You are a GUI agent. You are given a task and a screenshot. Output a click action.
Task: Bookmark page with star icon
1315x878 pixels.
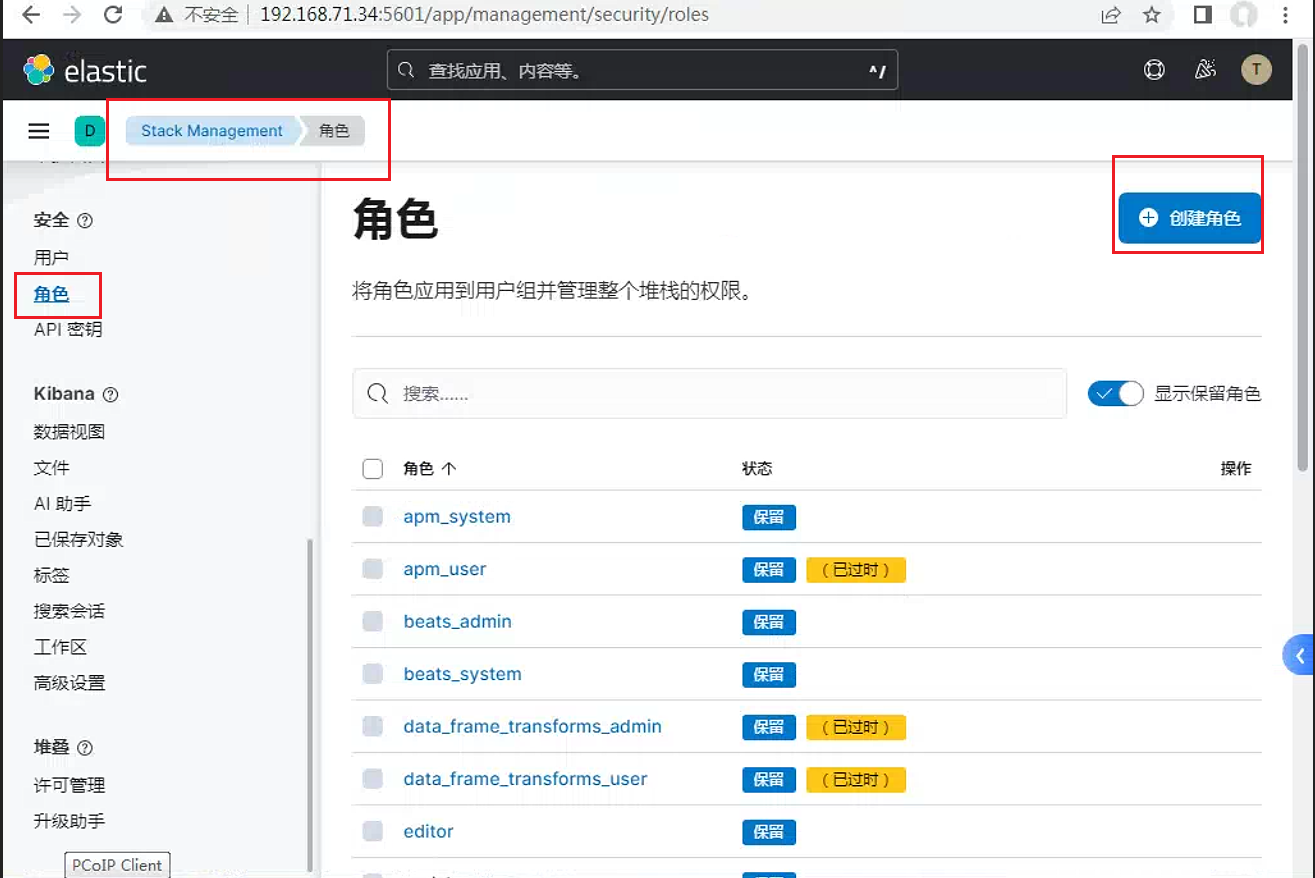[1152, 15]
